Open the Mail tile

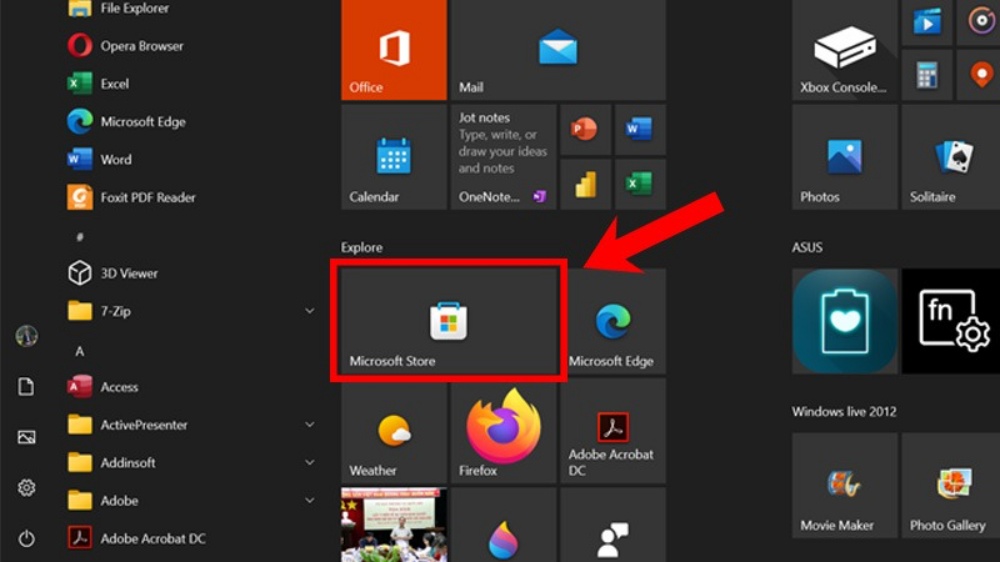557,50
